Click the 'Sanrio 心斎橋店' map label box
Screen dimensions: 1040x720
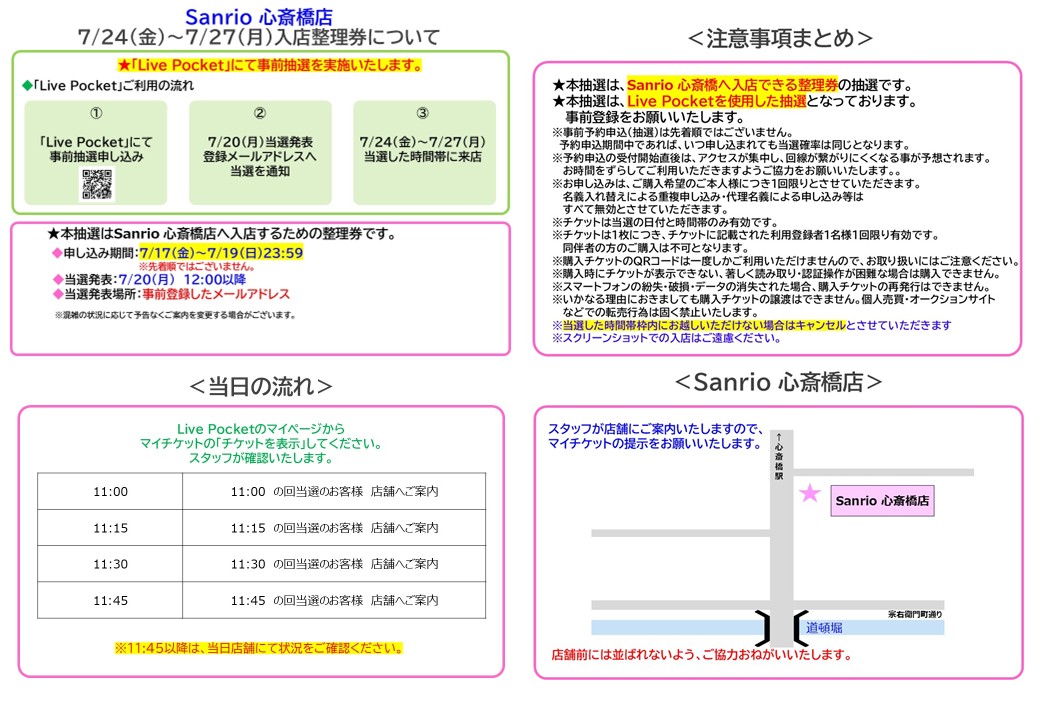(882, 501)
